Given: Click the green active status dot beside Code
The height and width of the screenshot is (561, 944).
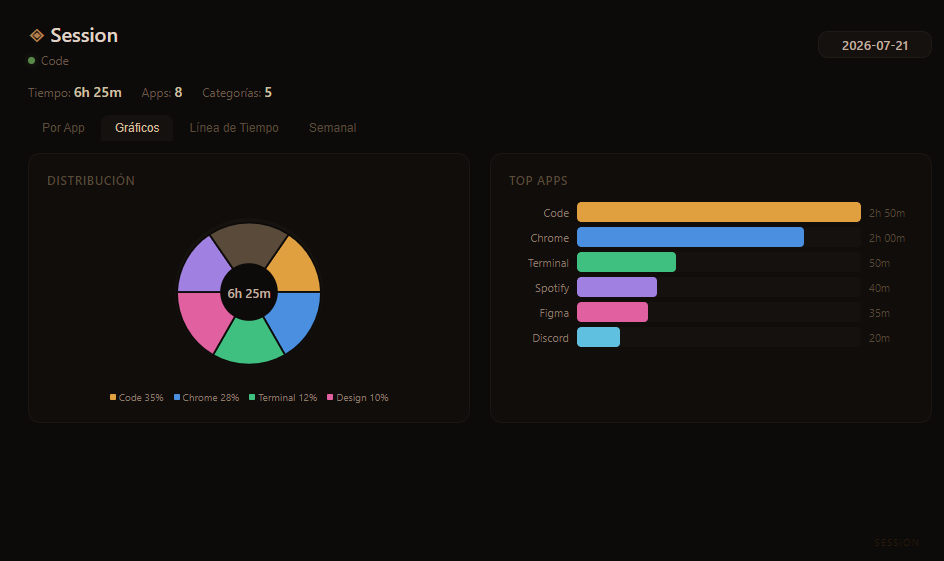Looking at the screenshot, I should point(31,61).
